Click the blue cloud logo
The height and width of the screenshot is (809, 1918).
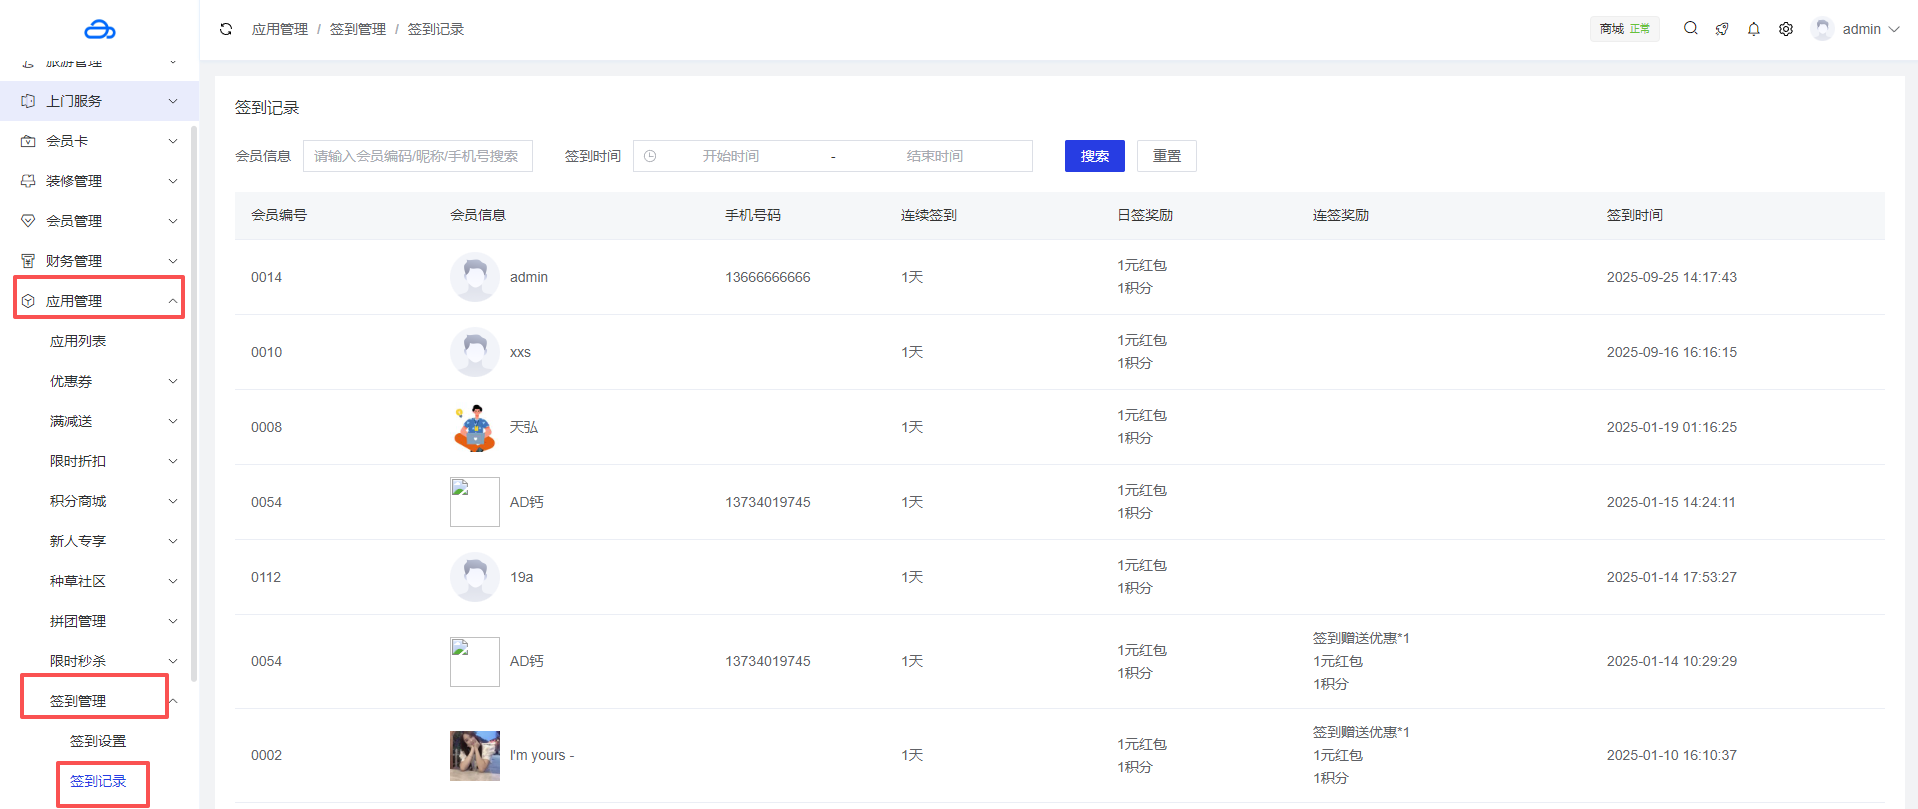[99, 30]
